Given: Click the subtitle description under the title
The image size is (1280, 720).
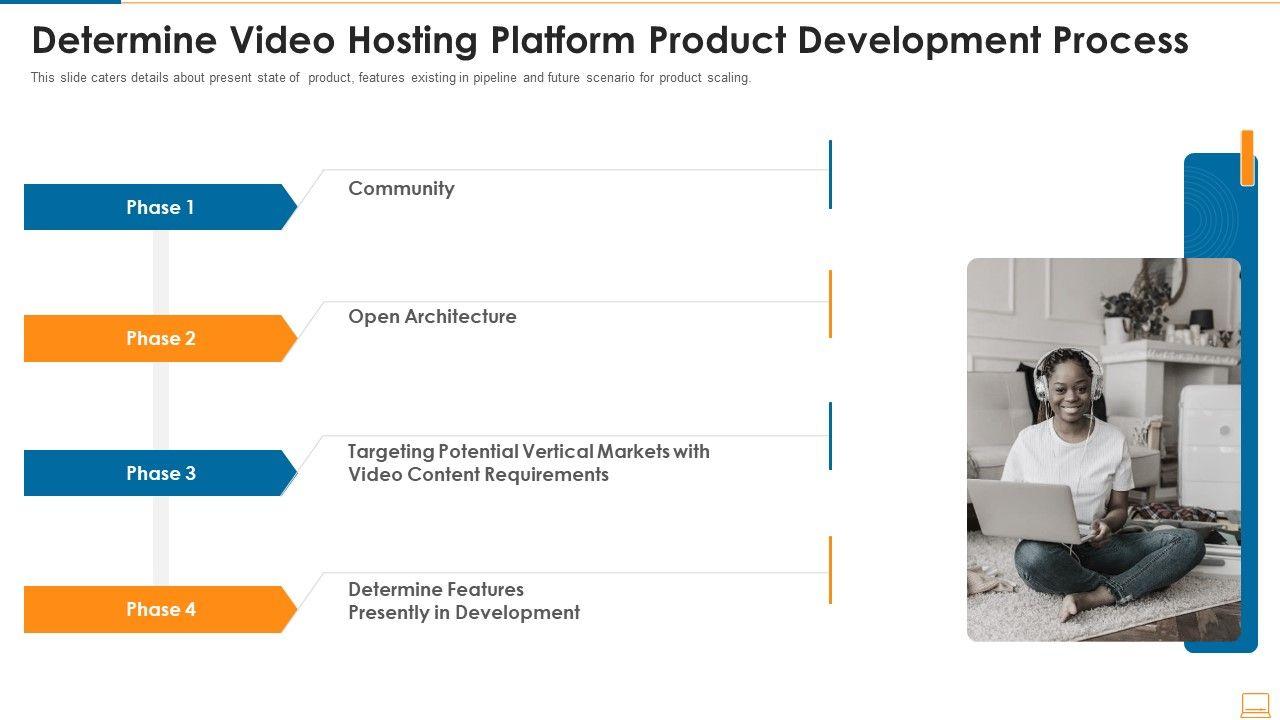Looking at the screenshot, I should pos(390,78).
